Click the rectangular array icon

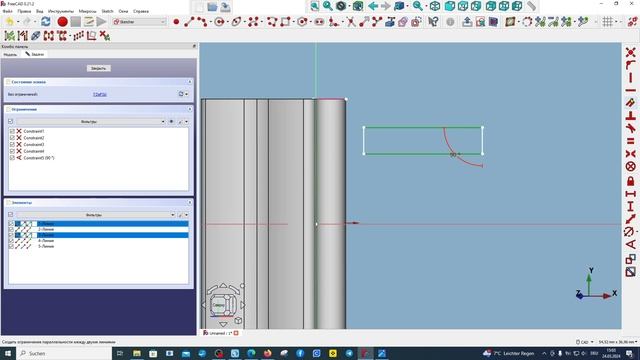78,36
